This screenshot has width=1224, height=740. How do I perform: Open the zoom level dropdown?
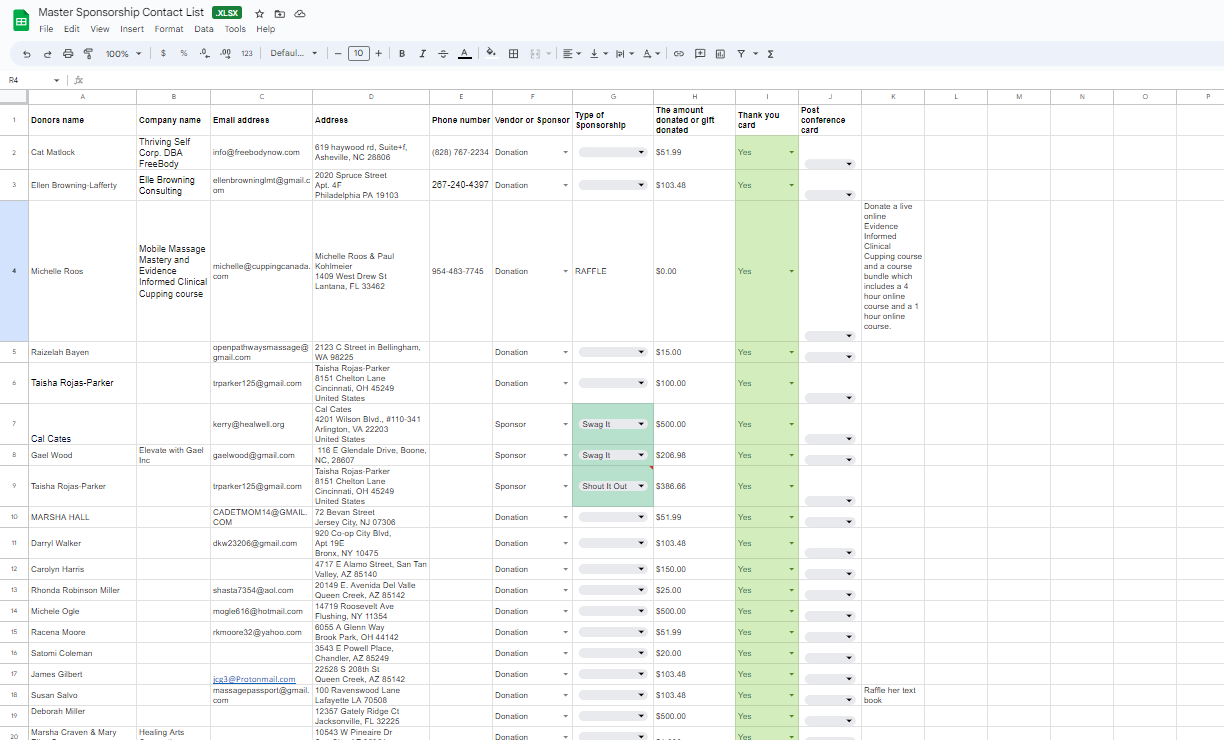coord(123,54)
